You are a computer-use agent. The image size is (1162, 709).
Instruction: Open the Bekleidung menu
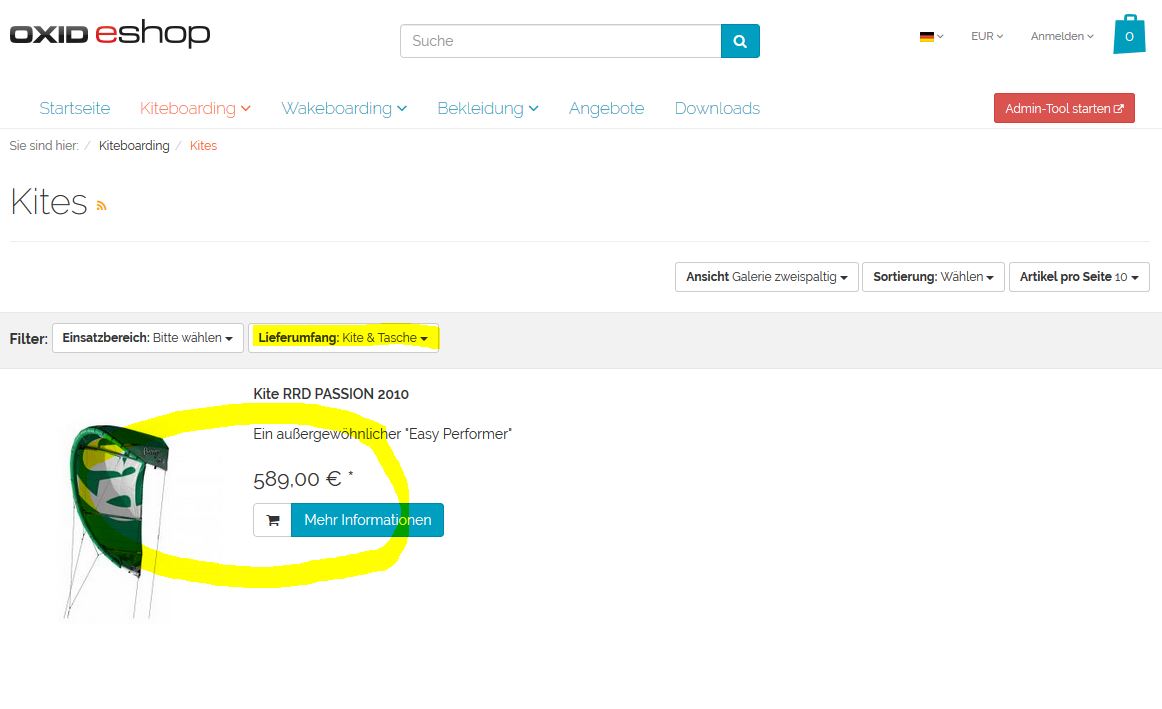[x=487, y=108]
